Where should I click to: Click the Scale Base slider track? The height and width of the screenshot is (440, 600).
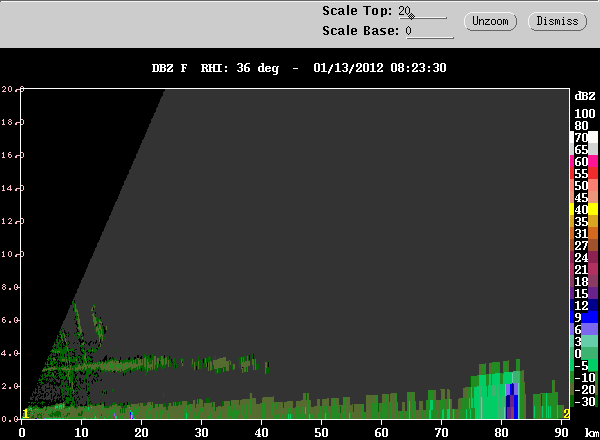coord(430,37)
